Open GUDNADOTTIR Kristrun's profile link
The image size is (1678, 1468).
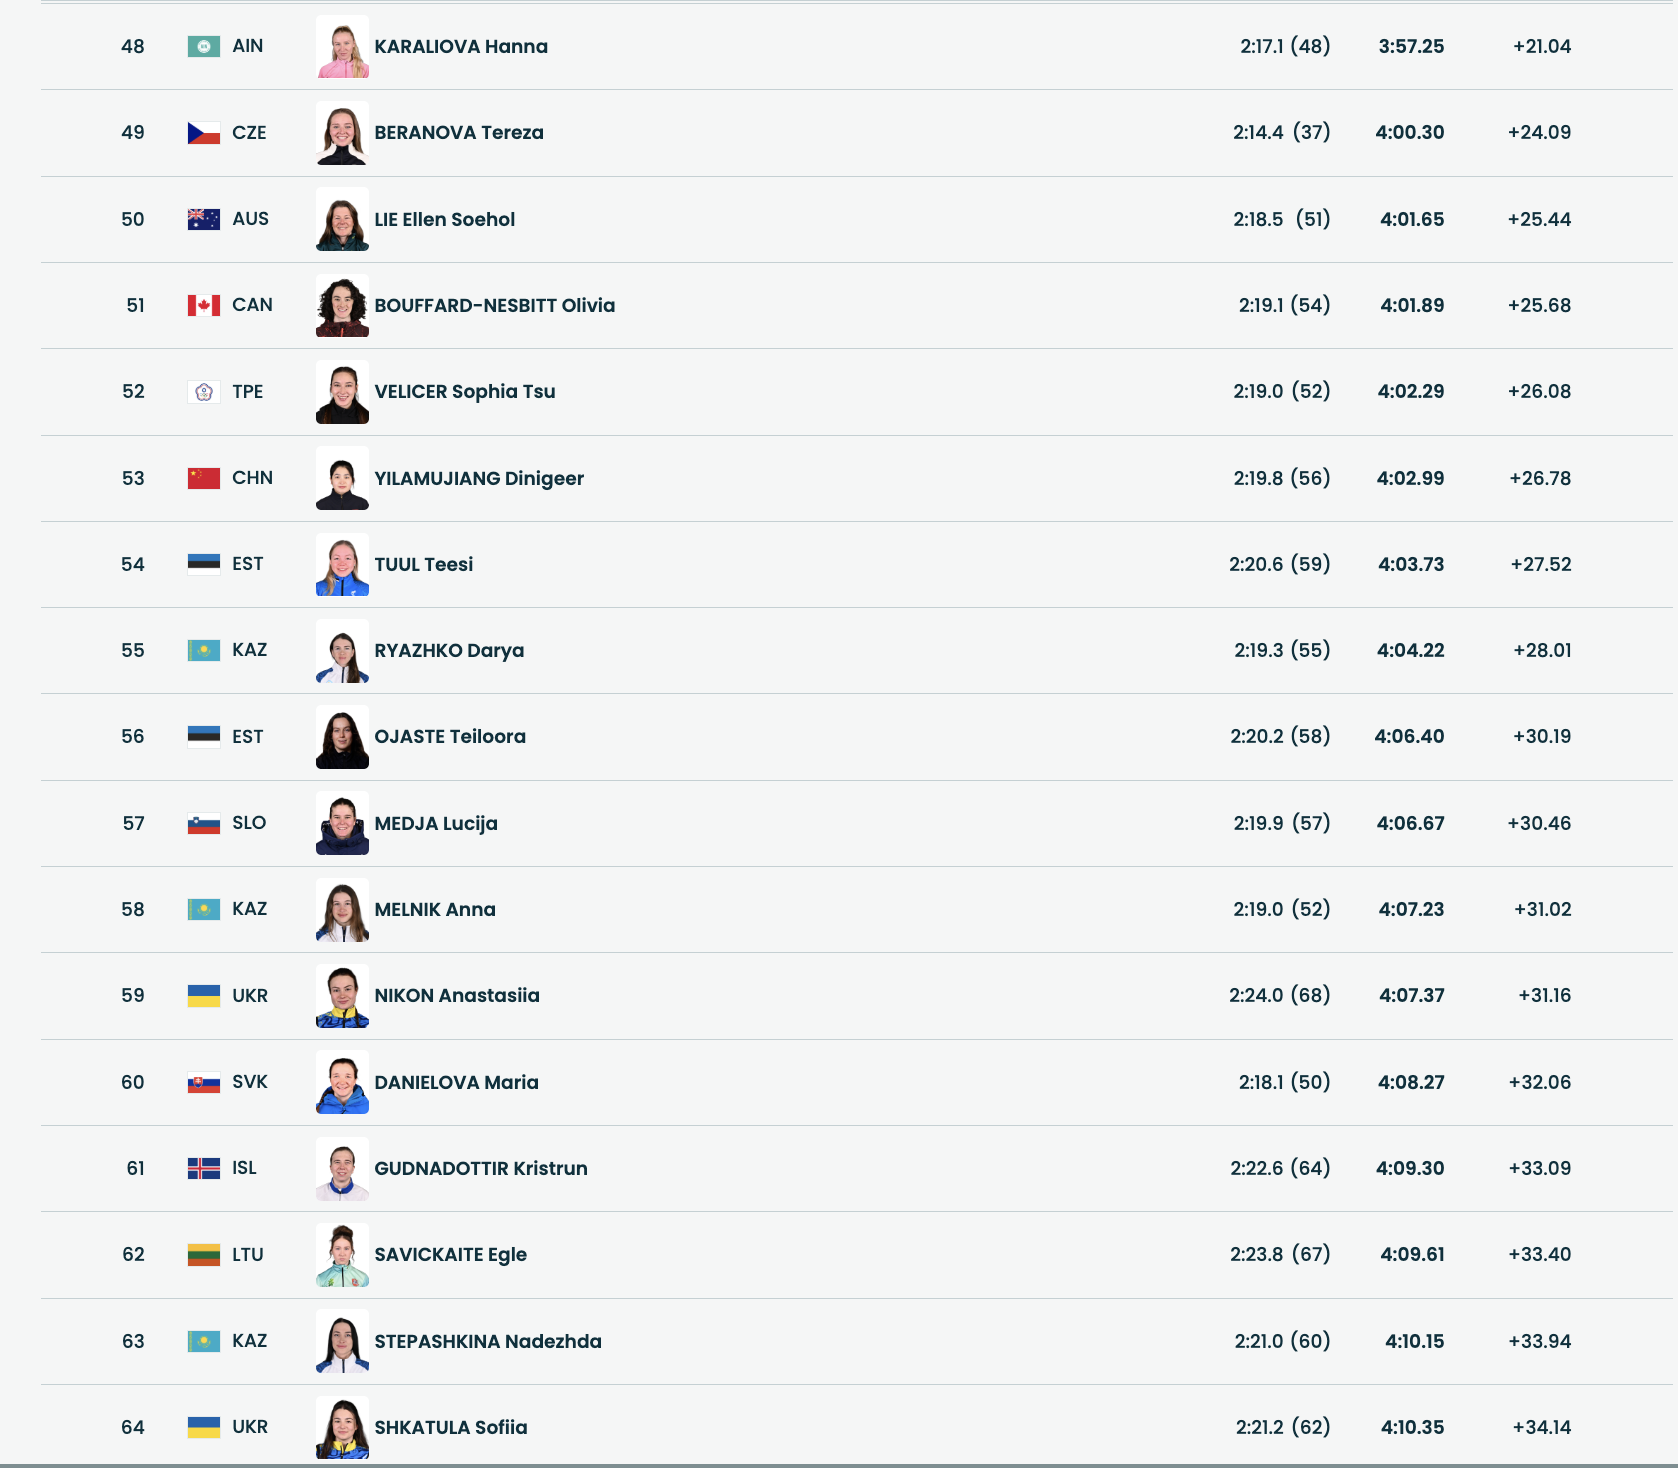481,1168
